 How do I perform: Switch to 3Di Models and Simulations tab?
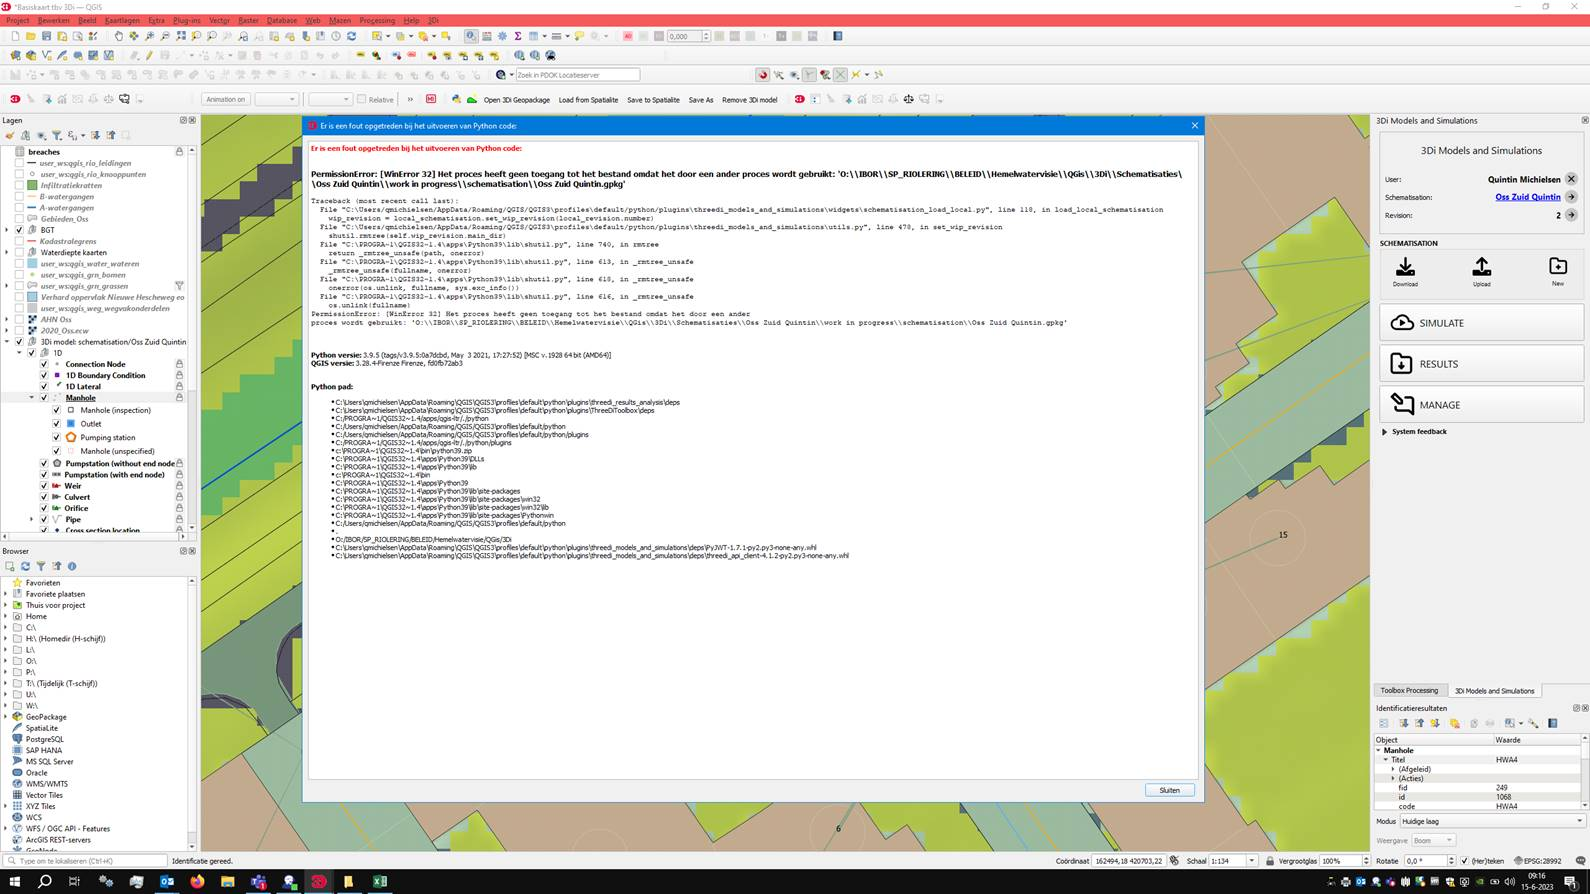pos(1494,691)
